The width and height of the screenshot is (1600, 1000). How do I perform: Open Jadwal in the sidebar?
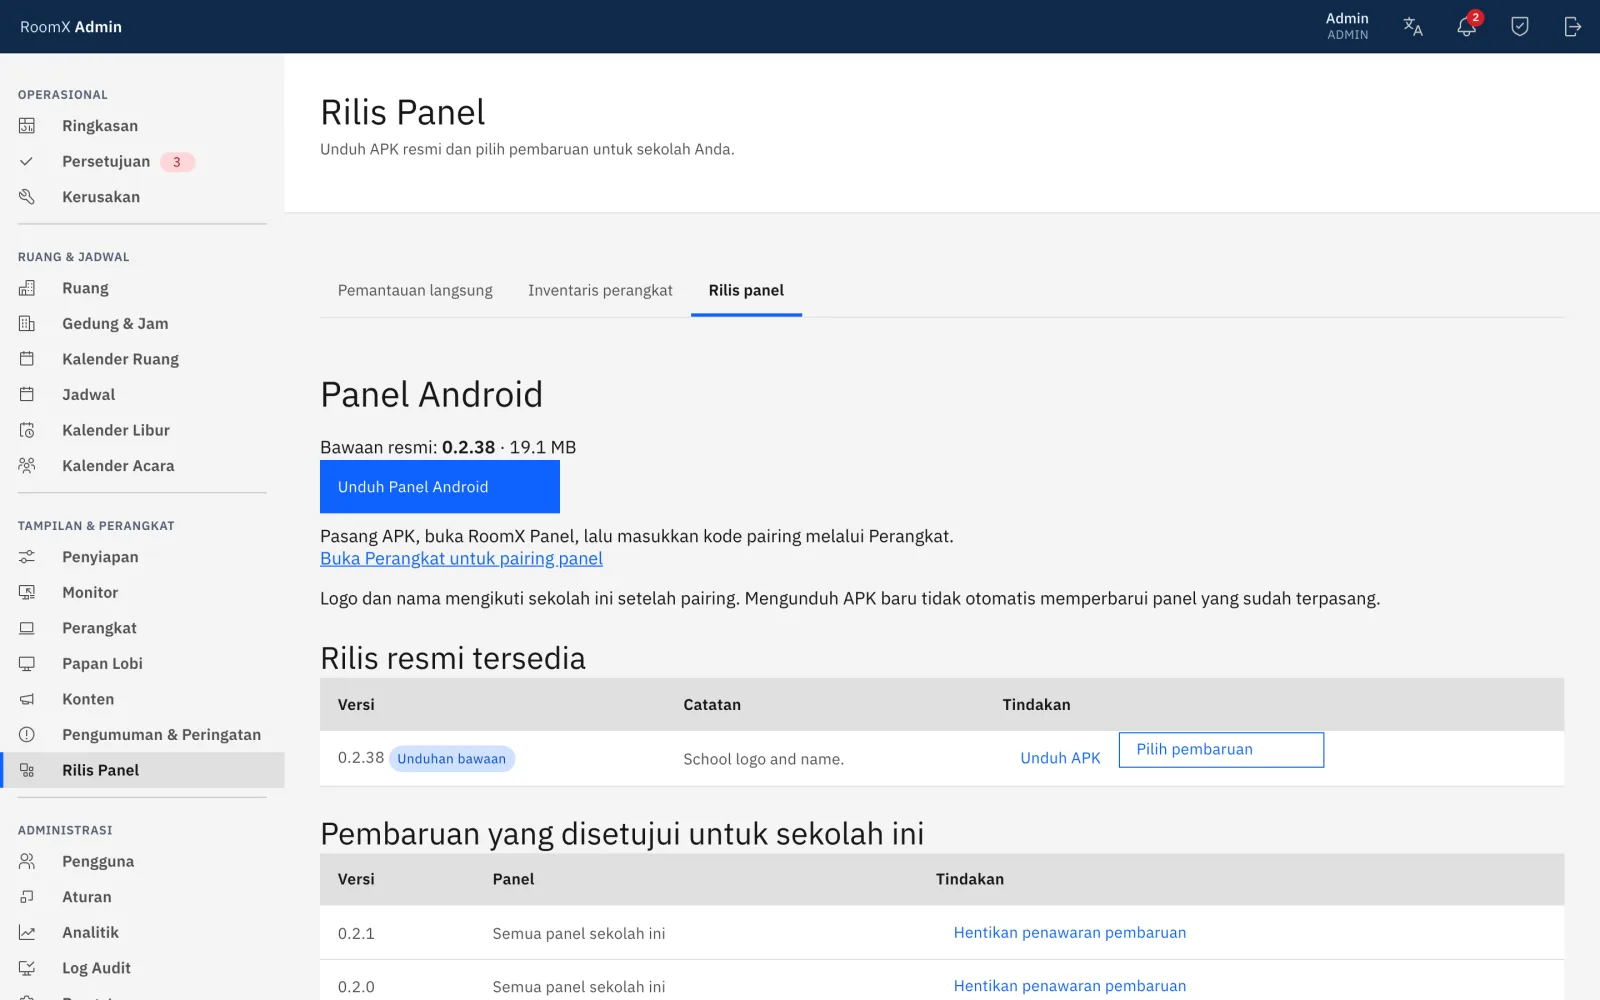tap(142, 395)
